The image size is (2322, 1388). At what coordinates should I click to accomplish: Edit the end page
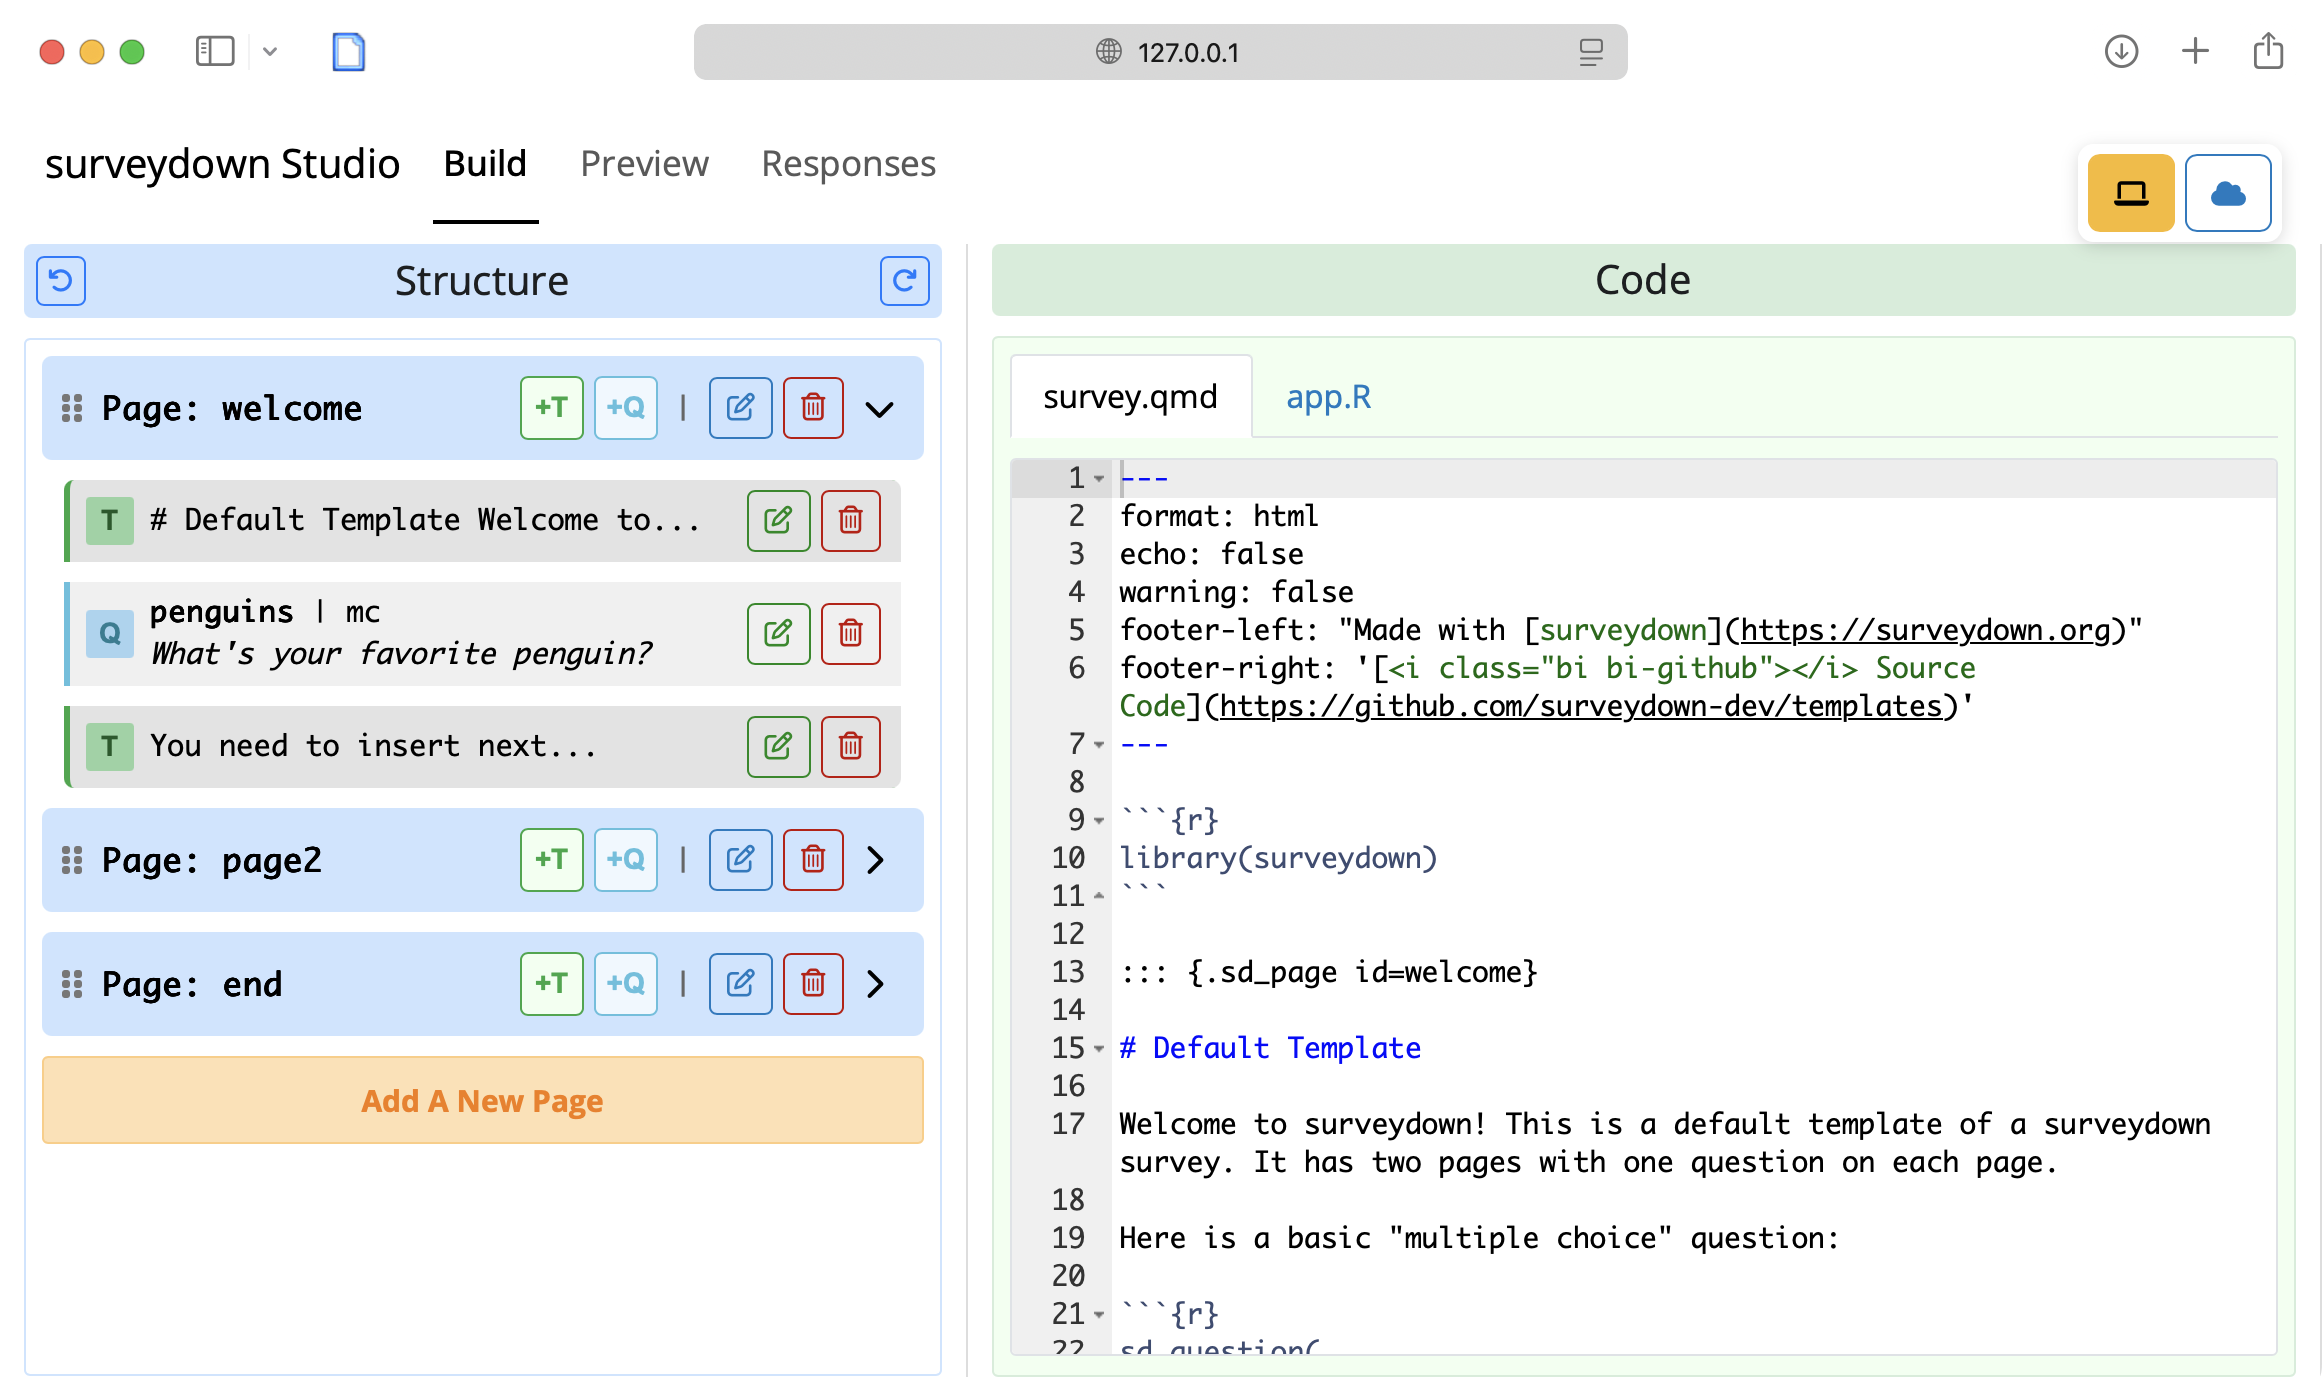pyautogui.click(x=740, y=984)
